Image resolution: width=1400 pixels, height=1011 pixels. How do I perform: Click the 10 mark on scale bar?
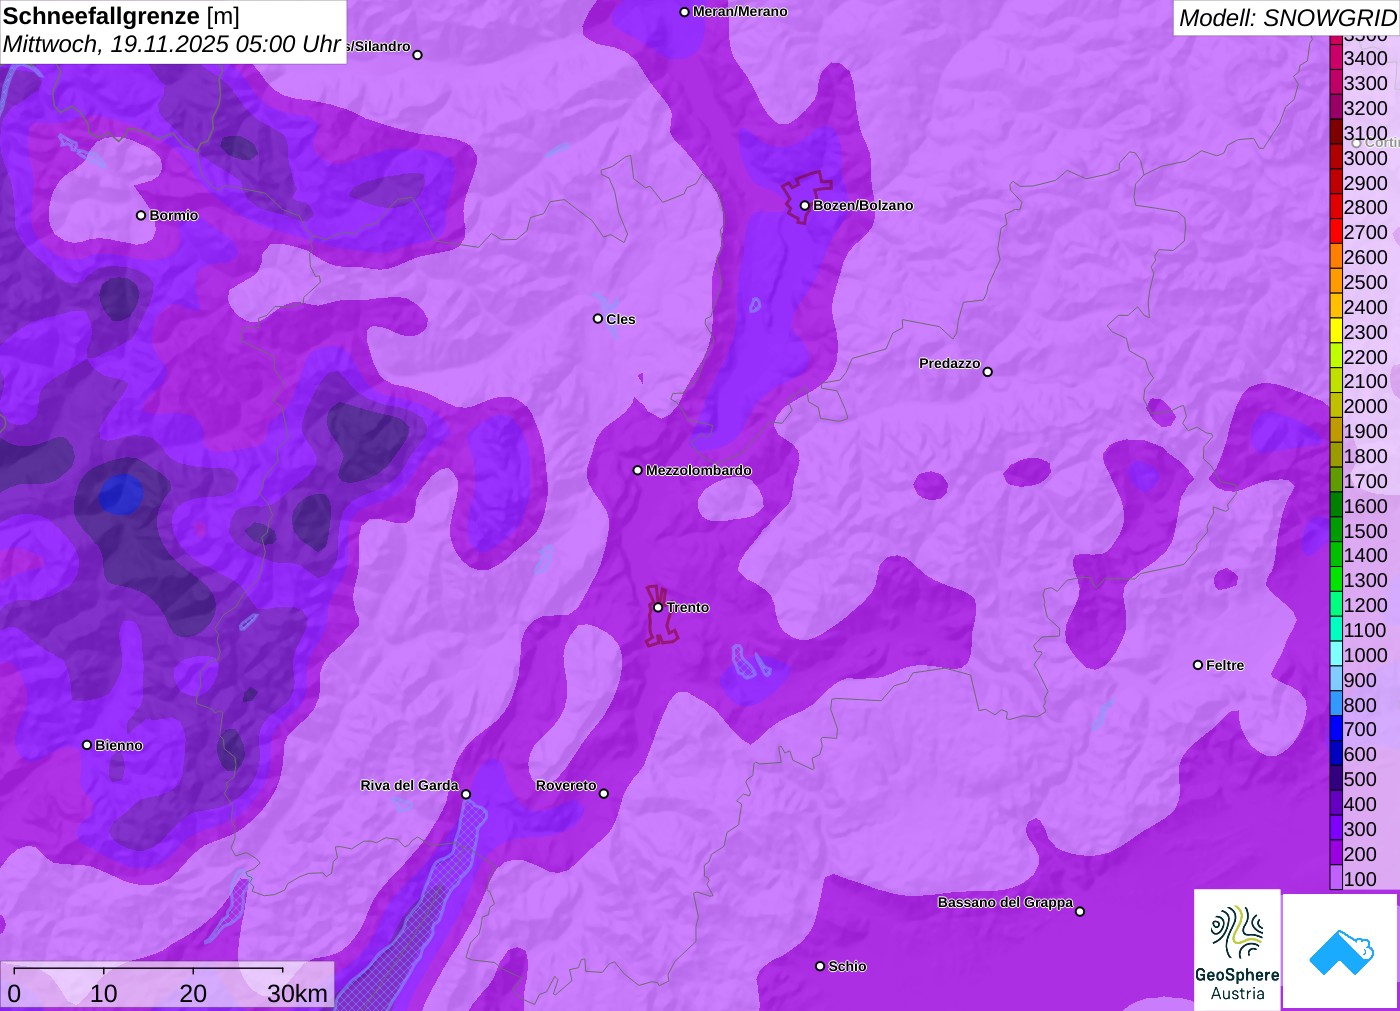[x=104, y=993]
